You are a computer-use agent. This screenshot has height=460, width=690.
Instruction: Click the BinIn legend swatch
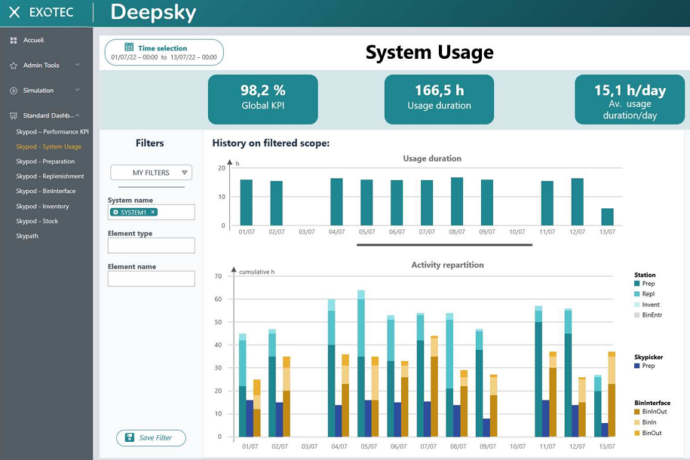pyautogui.click(x=637, y=422)
